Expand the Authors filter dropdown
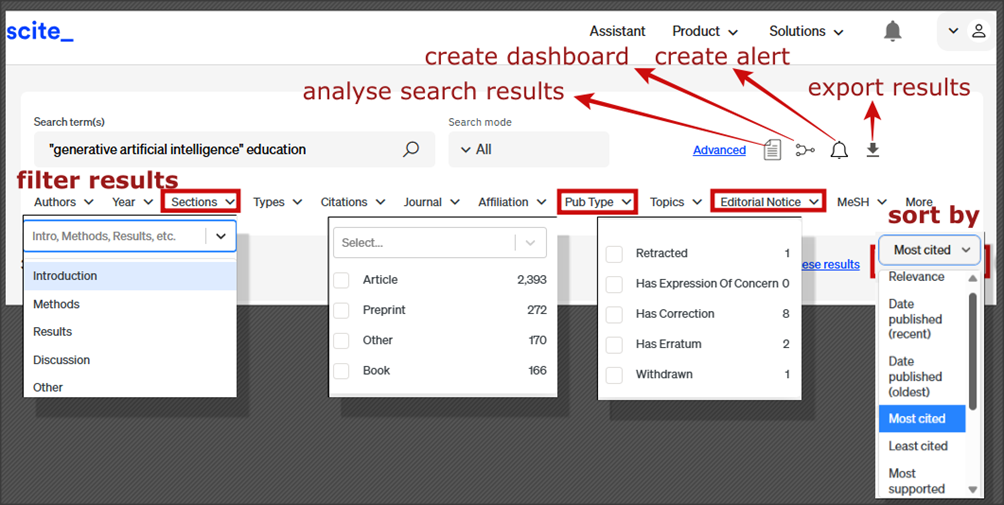1004x505 pixels. 64,202
